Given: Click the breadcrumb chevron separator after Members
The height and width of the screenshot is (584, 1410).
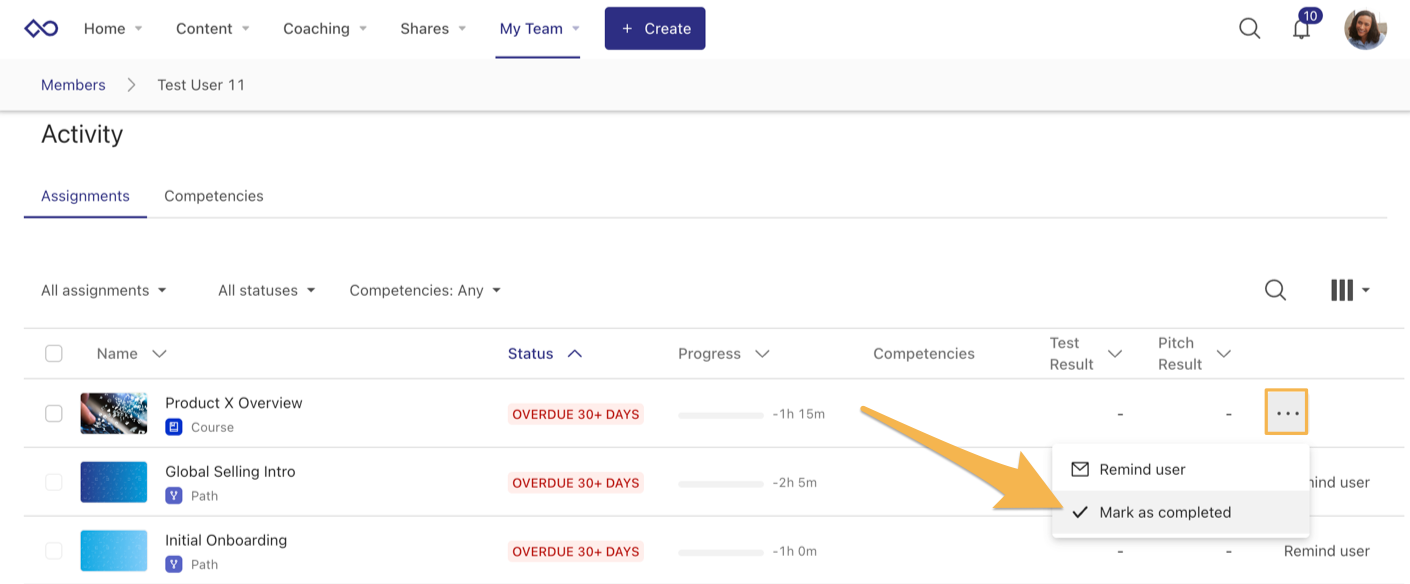Looking at the screenshot, I should click(x=131, y=85).
